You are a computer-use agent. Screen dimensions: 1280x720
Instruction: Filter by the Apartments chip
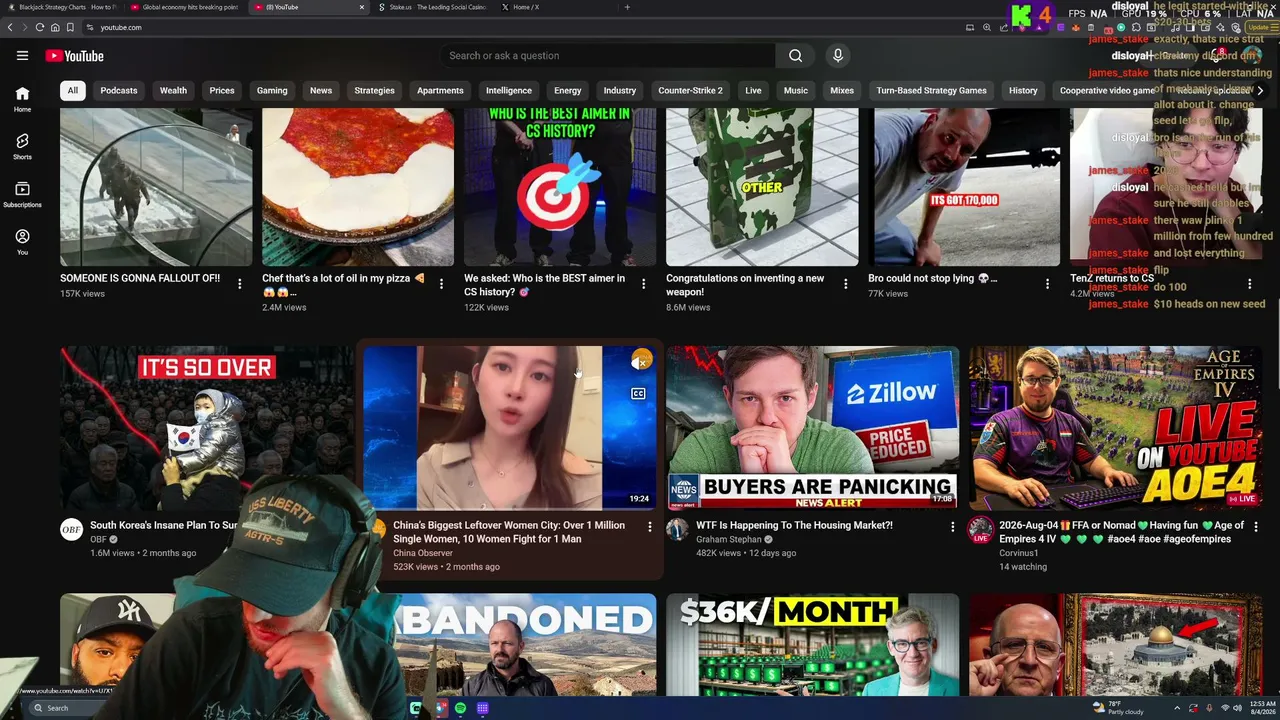tap(440, 91)
